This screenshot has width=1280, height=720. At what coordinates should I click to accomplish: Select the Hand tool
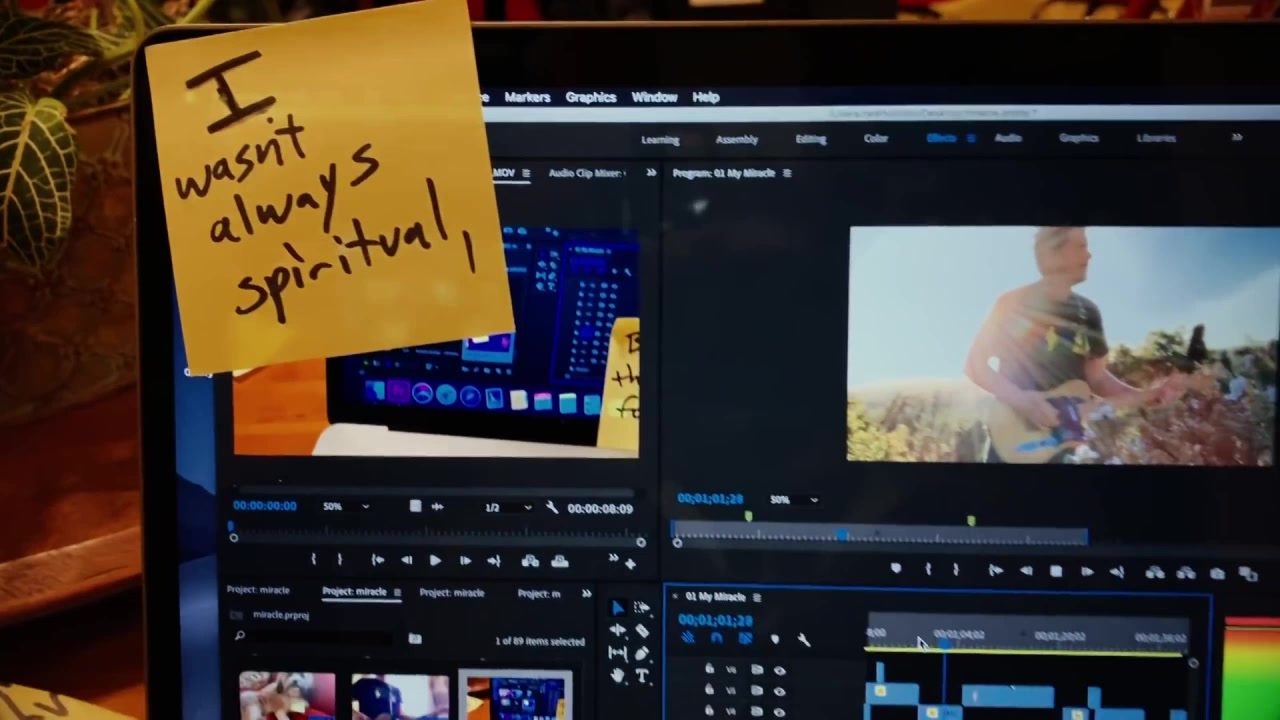(617, 676)
